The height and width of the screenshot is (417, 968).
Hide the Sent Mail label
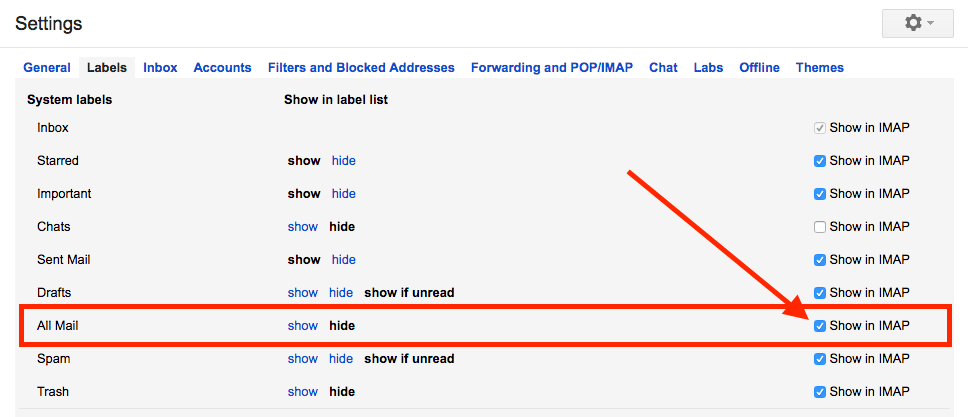[343, 260]
